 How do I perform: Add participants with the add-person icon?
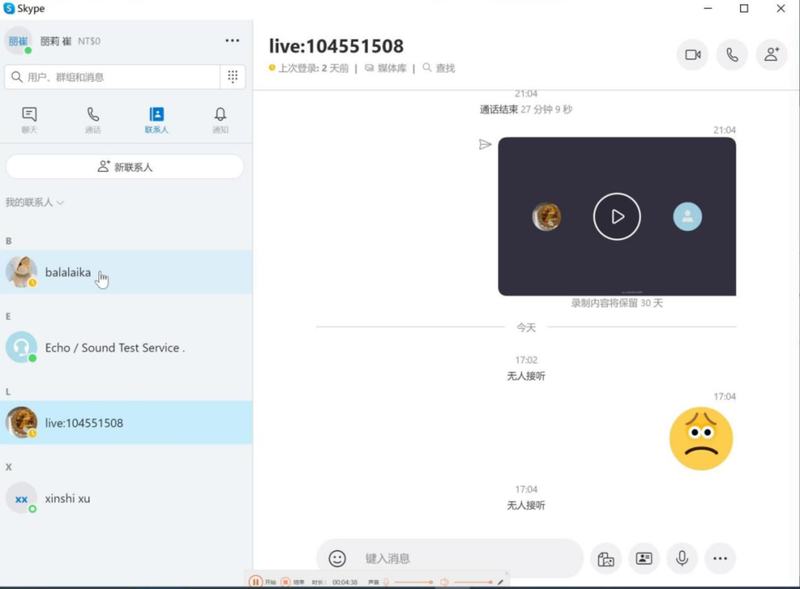pos(771,55)
